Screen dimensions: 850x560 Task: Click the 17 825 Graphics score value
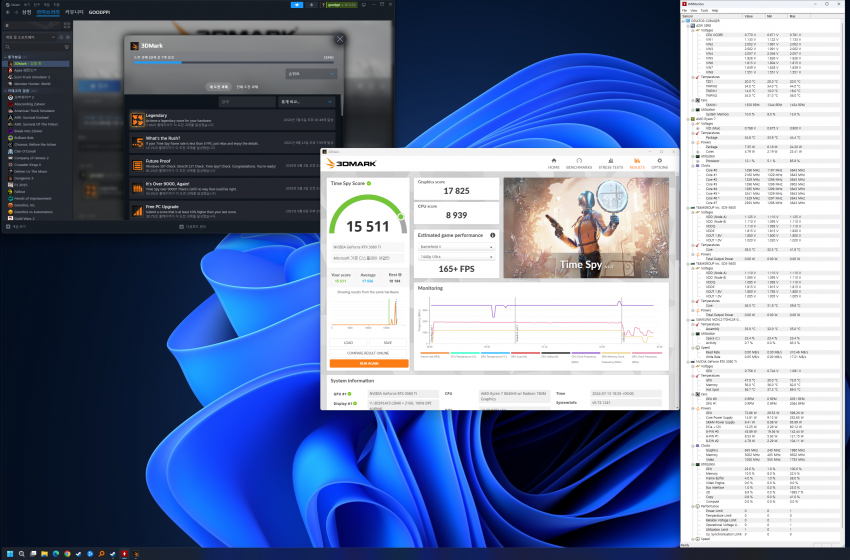pyautogui.click(x=456, y=191)
